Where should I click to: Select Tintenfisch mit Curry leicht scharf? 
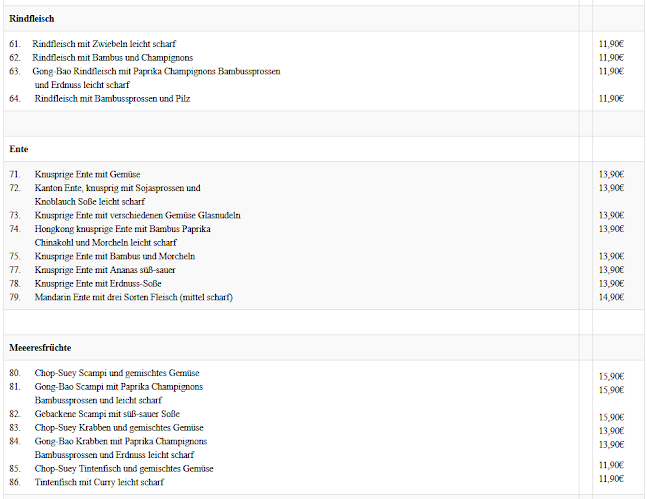tap(99, 482)
